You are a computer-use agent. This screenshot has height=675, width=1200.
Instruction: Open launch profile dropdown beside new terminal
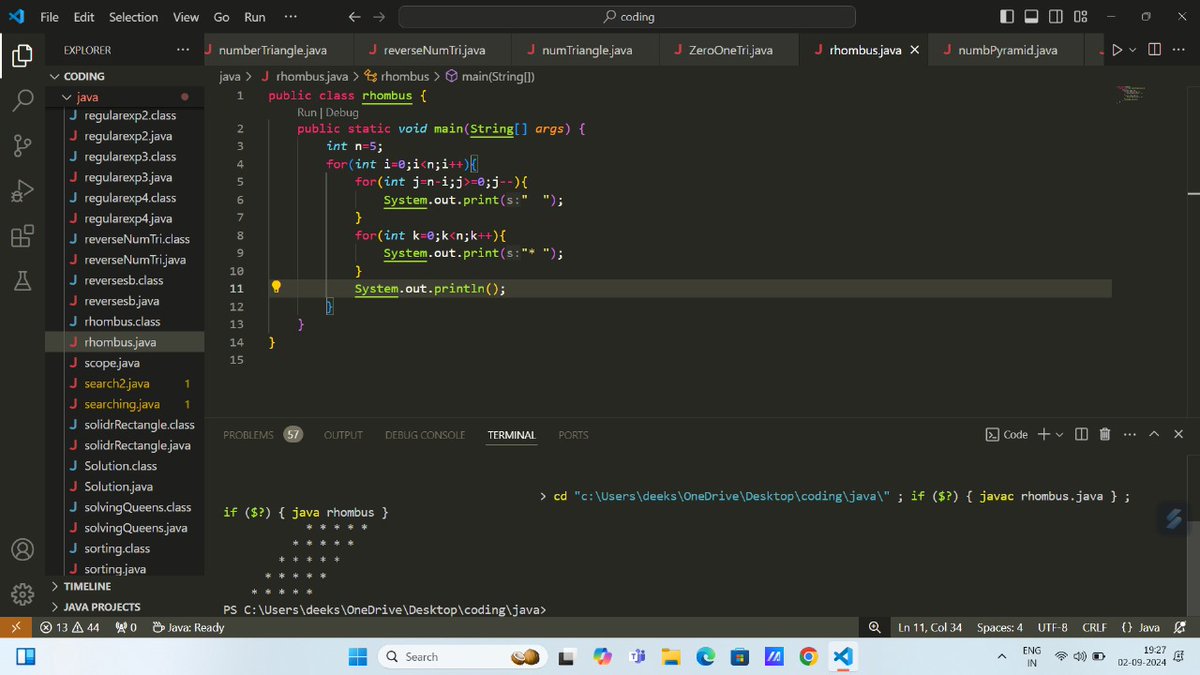1059,434
